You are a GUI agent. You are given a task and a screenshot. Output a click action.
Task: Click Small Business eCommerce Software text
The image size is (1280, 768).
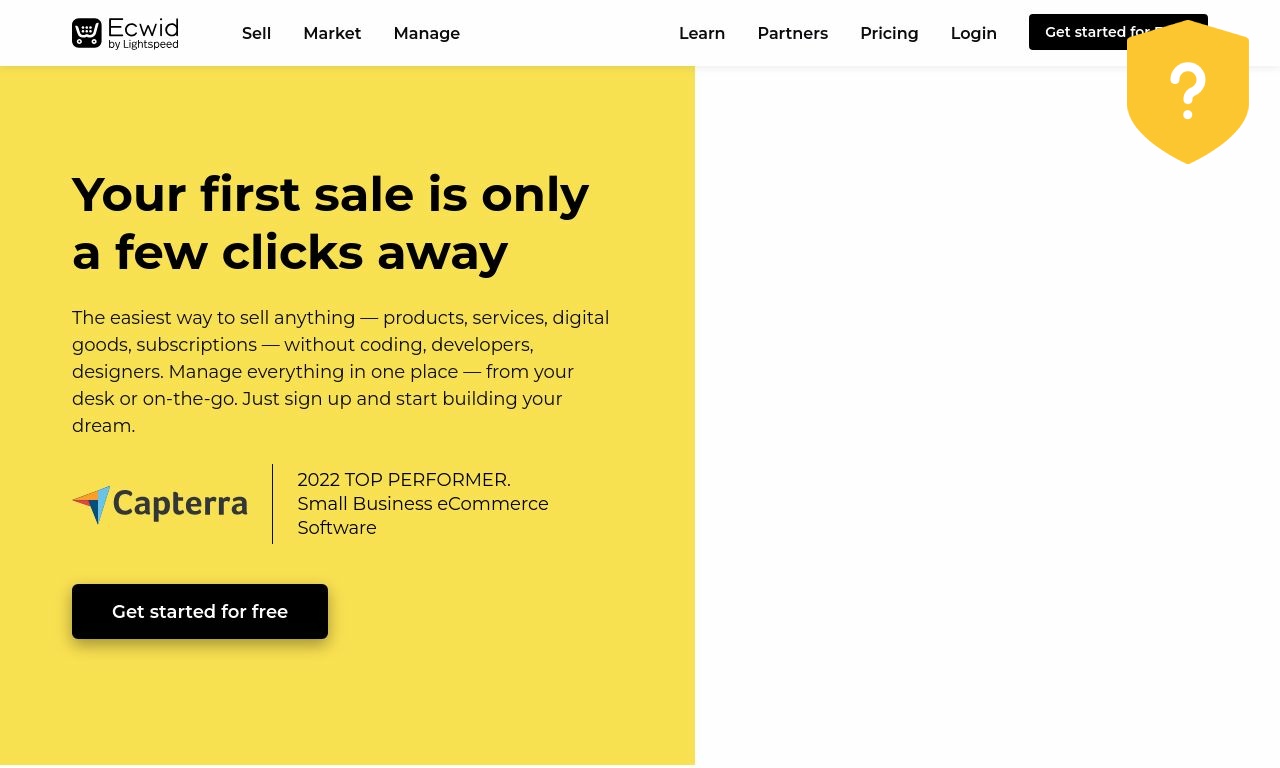pos(423,516)
